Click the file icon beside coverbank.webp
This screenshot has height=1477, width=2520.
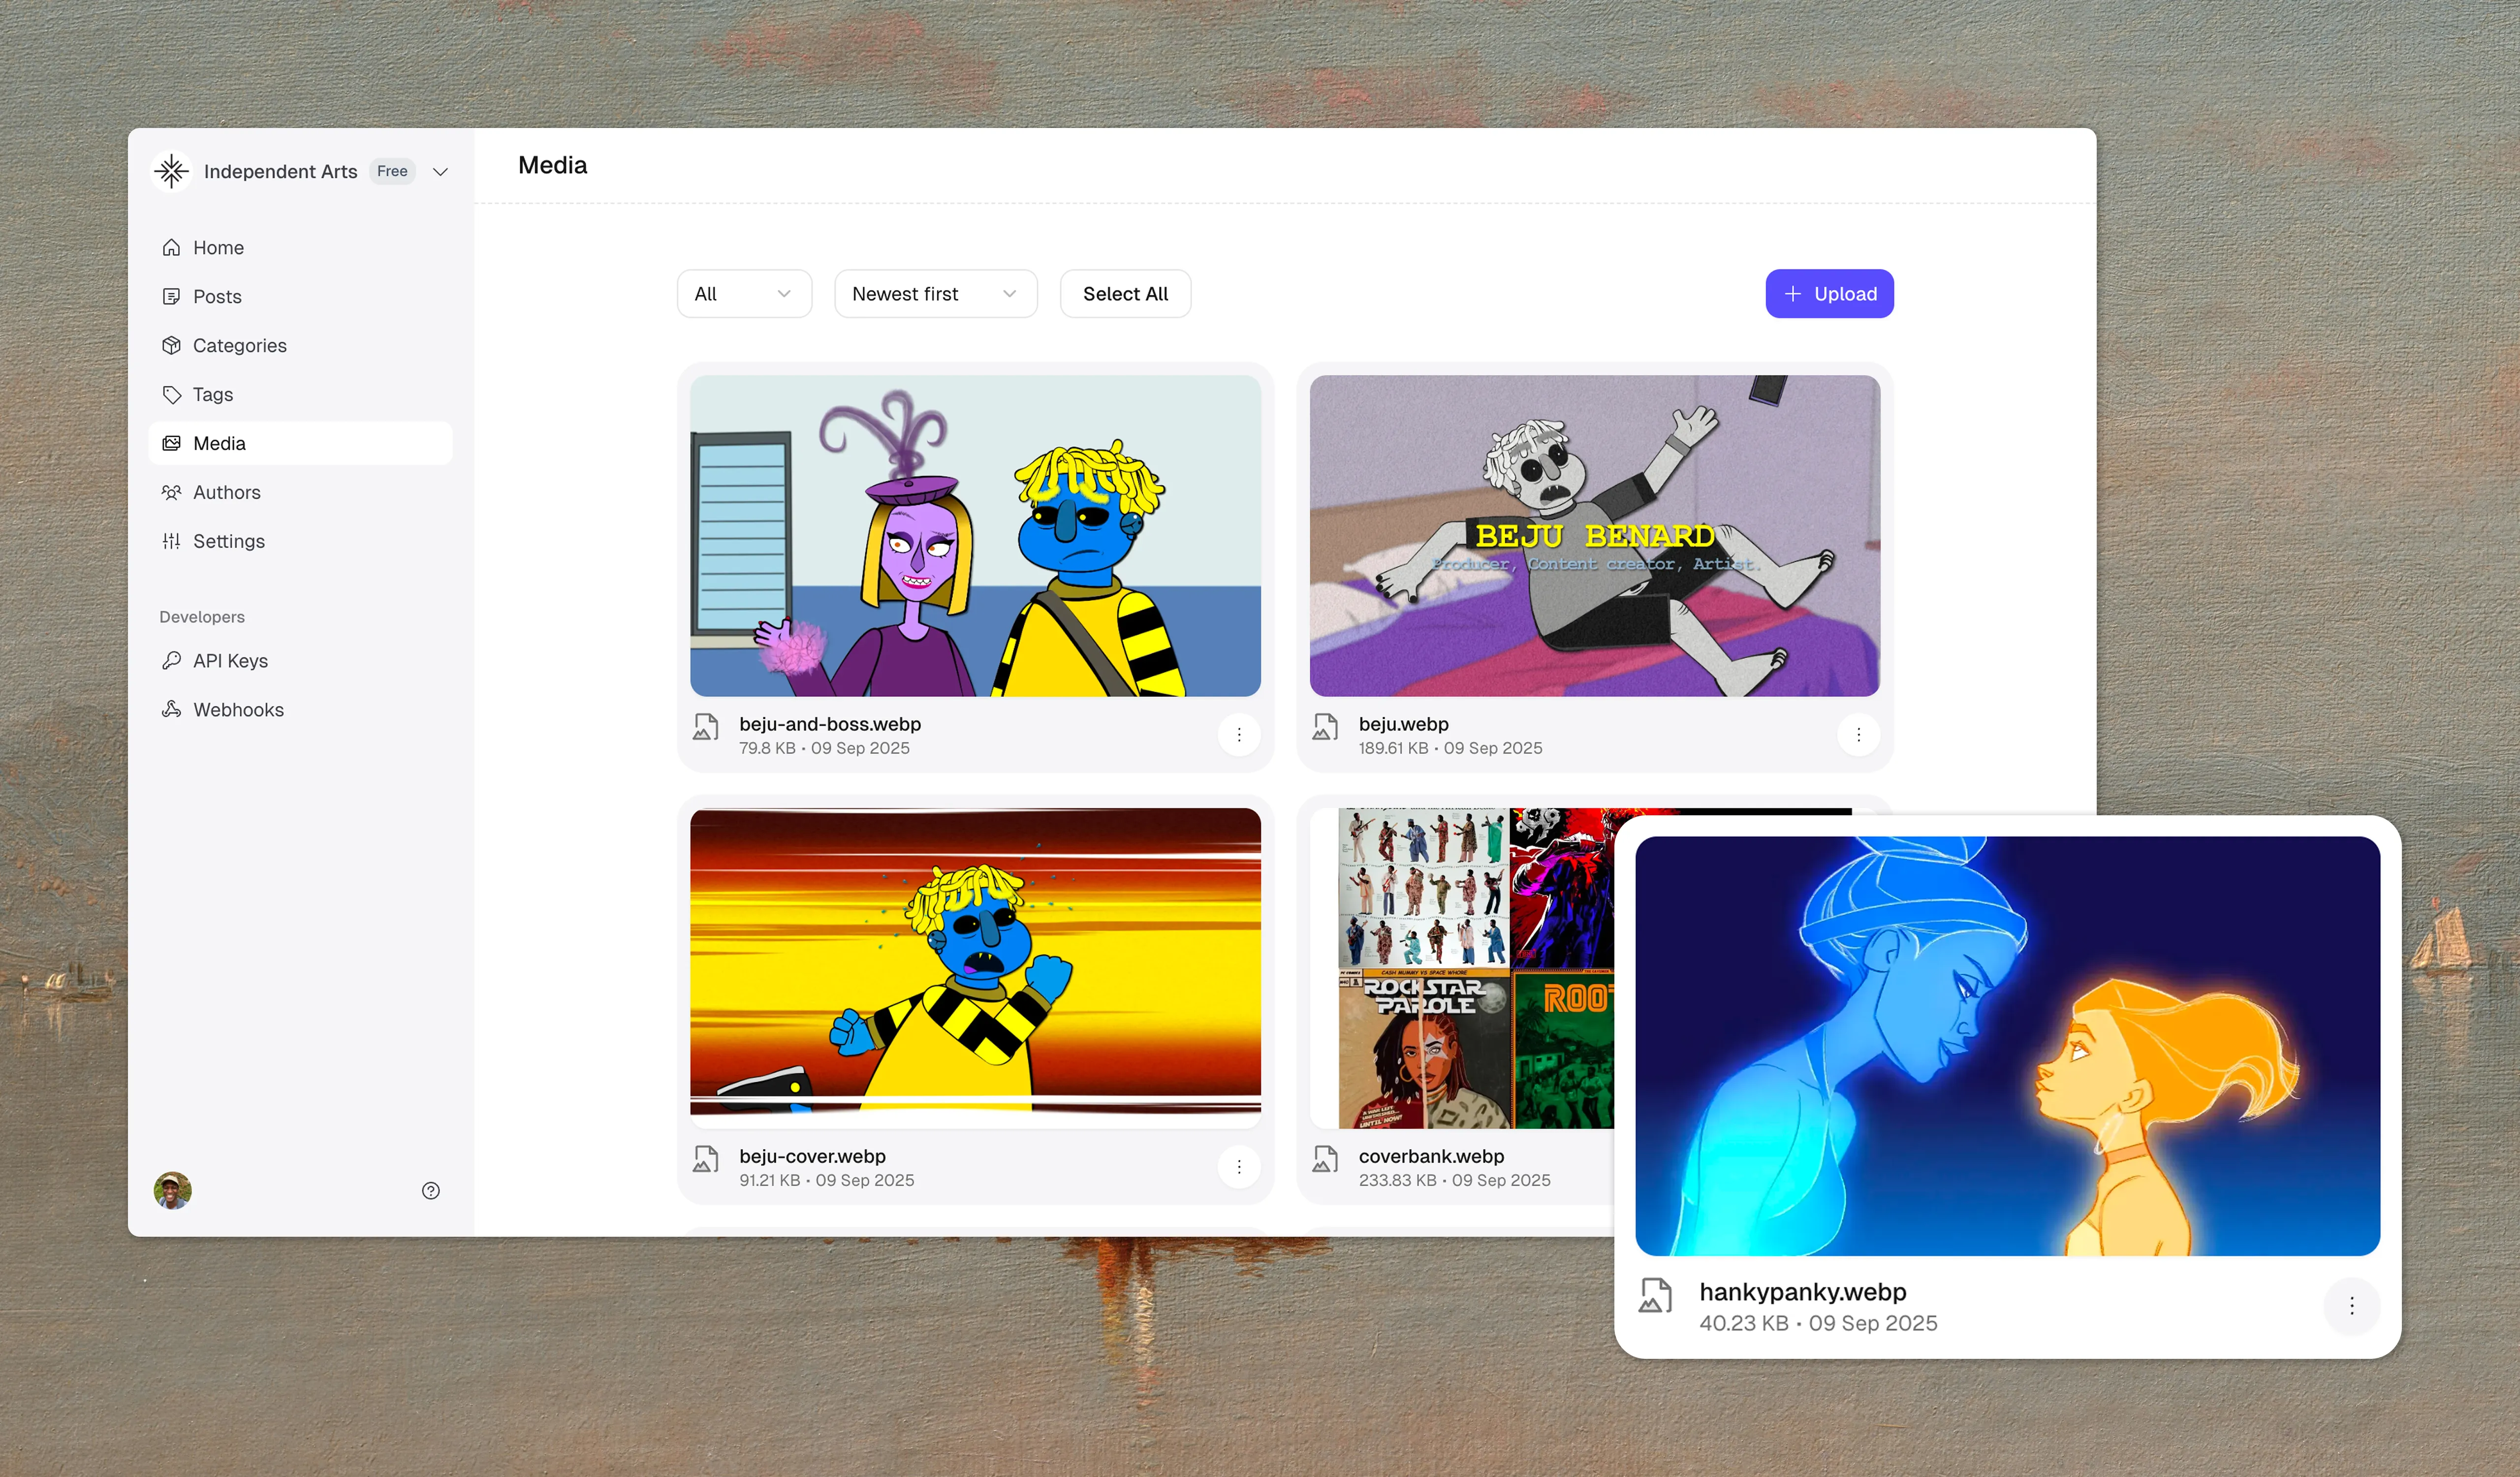tap(1325, 1160)
